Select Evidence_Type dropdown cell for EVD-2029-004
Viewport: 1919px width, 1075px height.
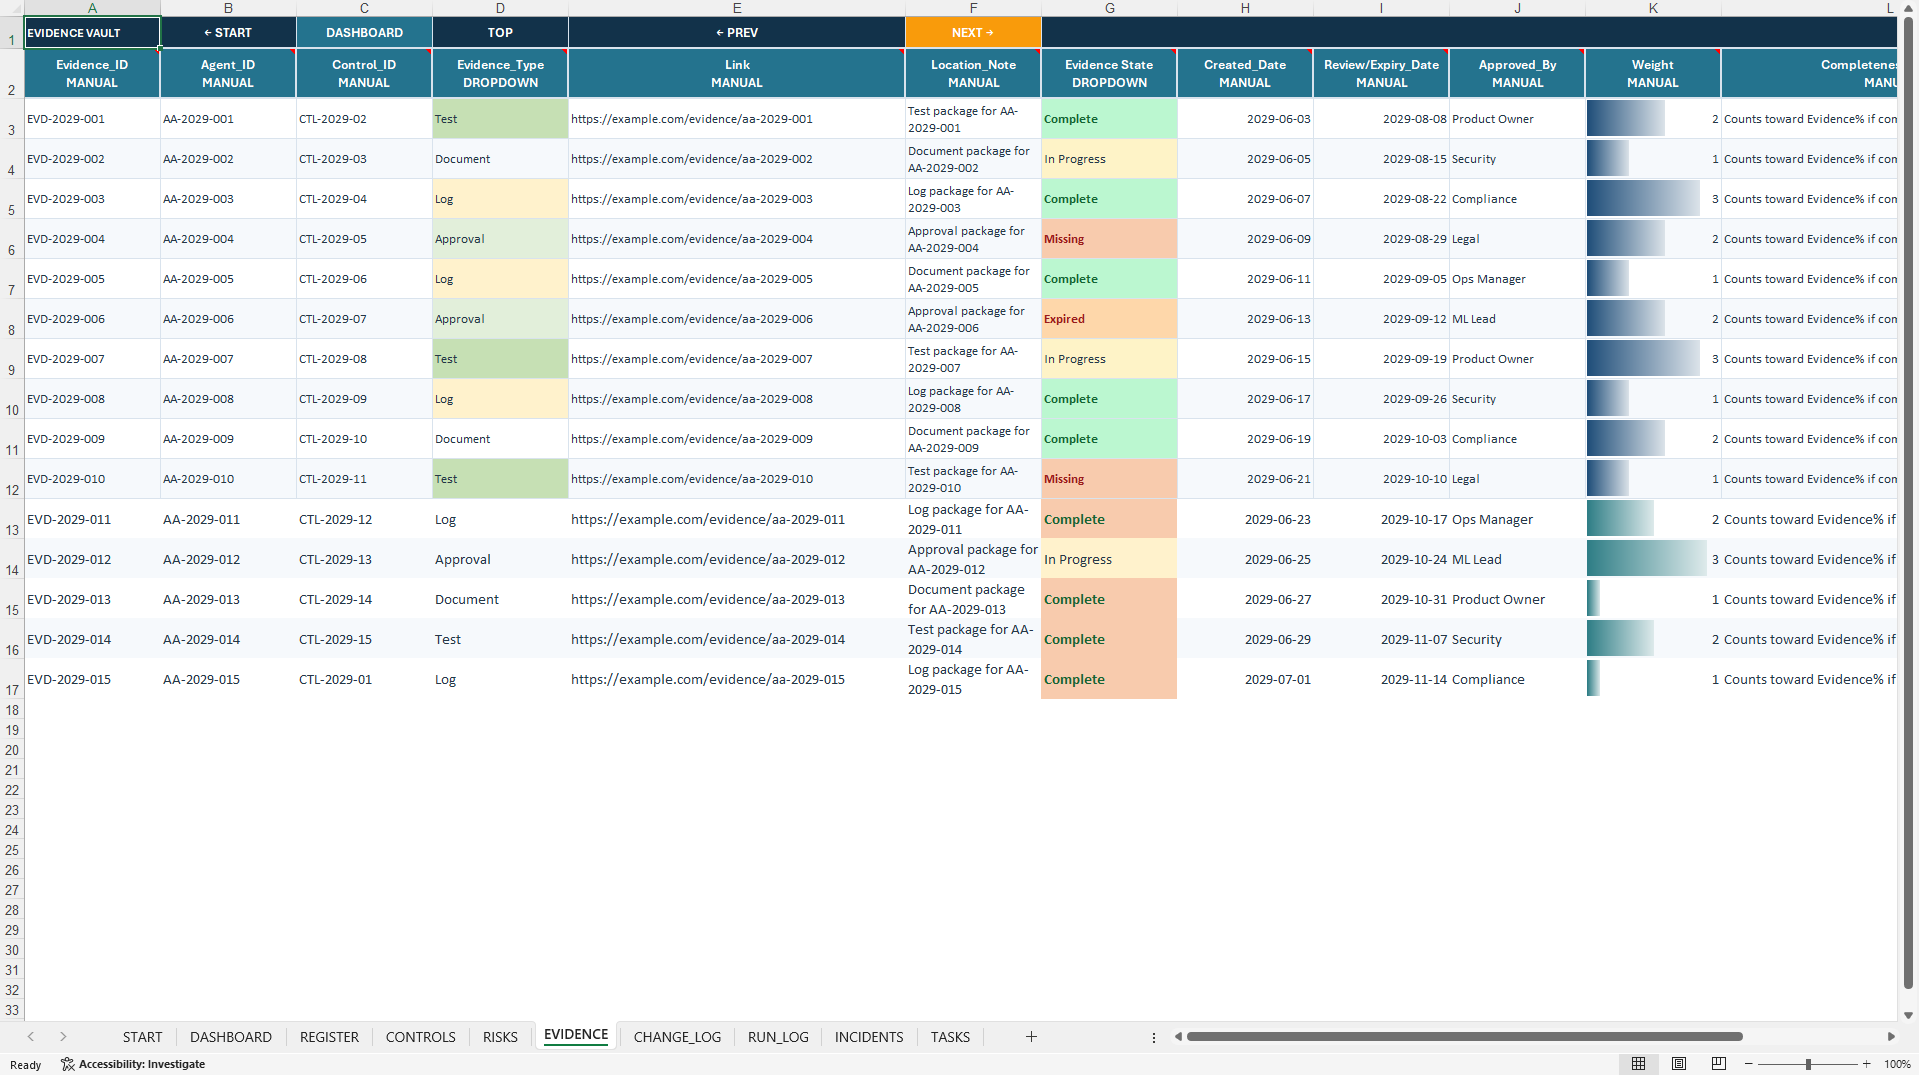click(x=500, y=239)
